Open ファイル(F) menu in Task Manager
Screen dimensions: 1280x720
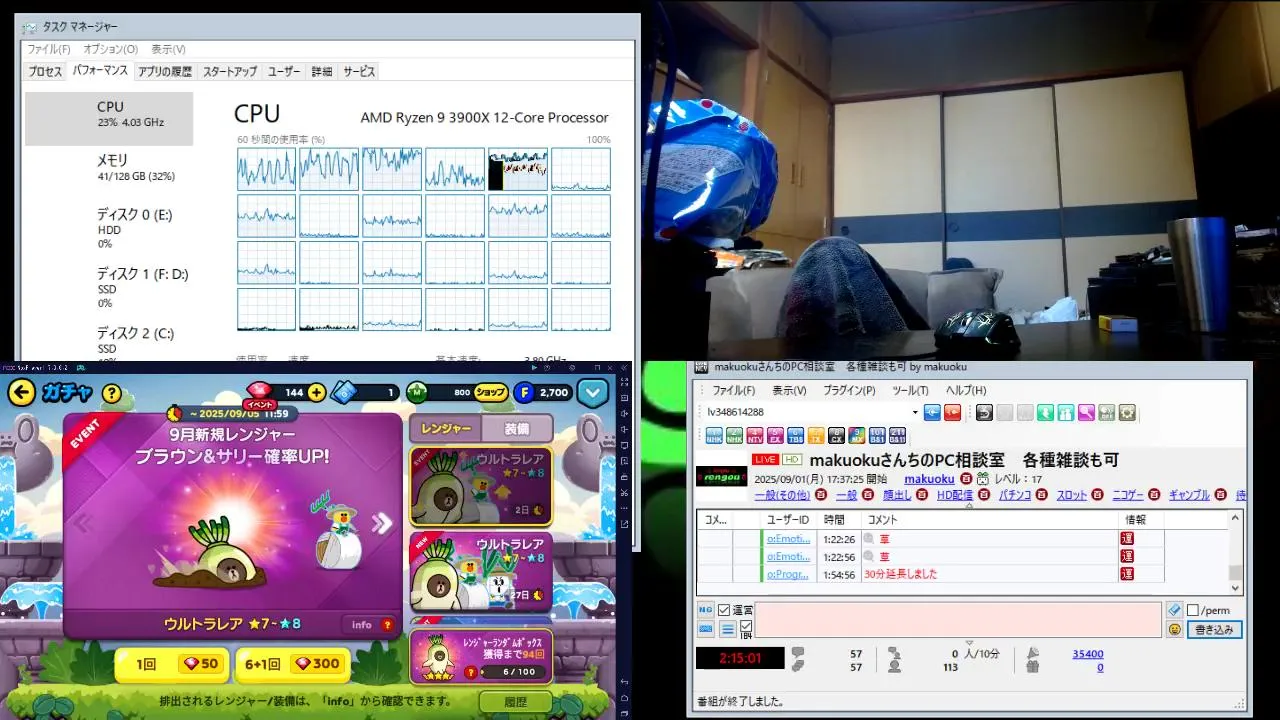pos(48,49)
